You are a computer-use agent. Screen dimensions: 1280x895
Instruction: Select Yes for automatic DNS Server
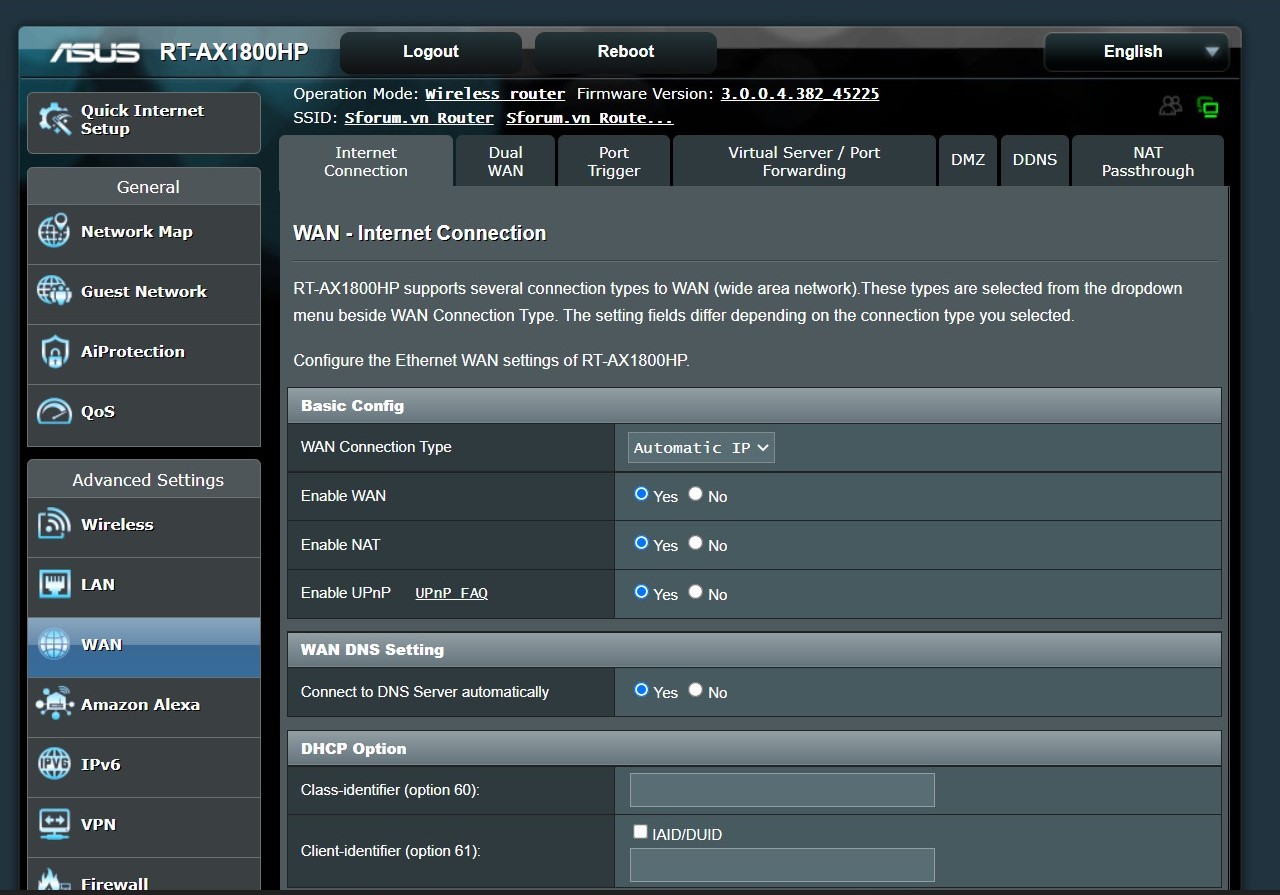642,690
